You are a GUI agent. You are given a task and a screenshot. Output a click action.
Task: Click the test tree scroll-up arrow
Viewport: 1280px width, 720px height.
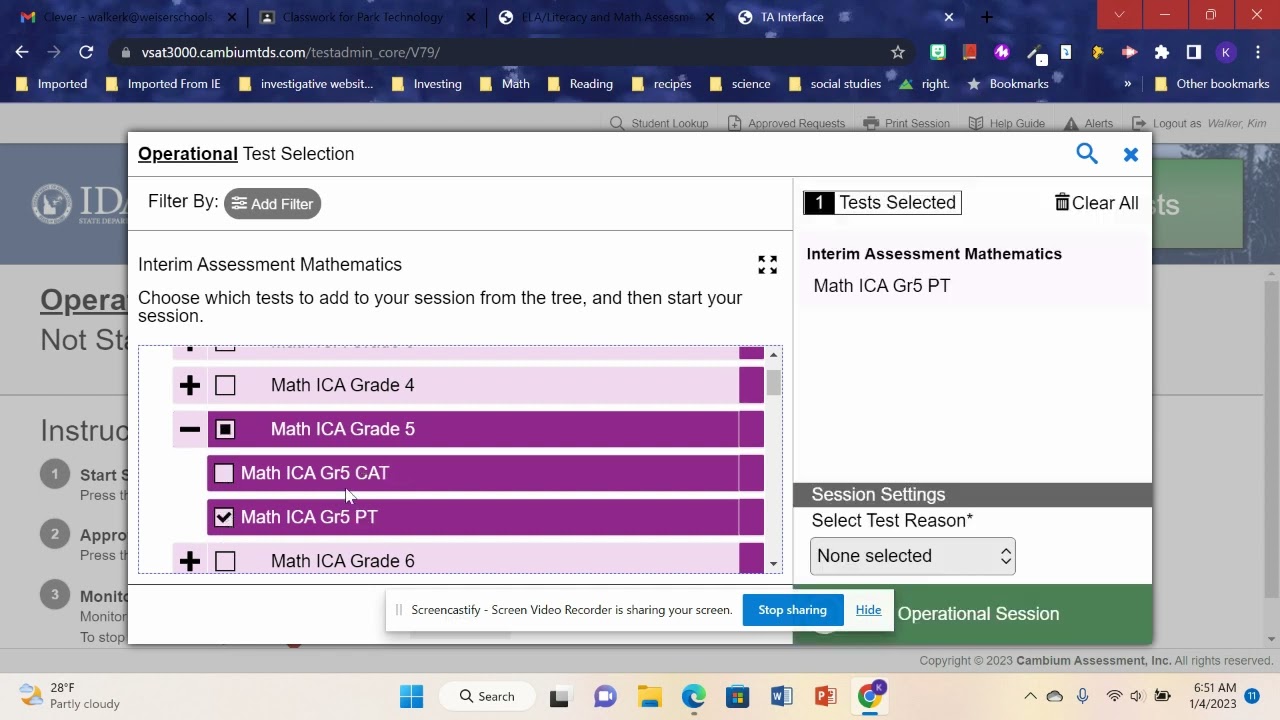point(773,355)
